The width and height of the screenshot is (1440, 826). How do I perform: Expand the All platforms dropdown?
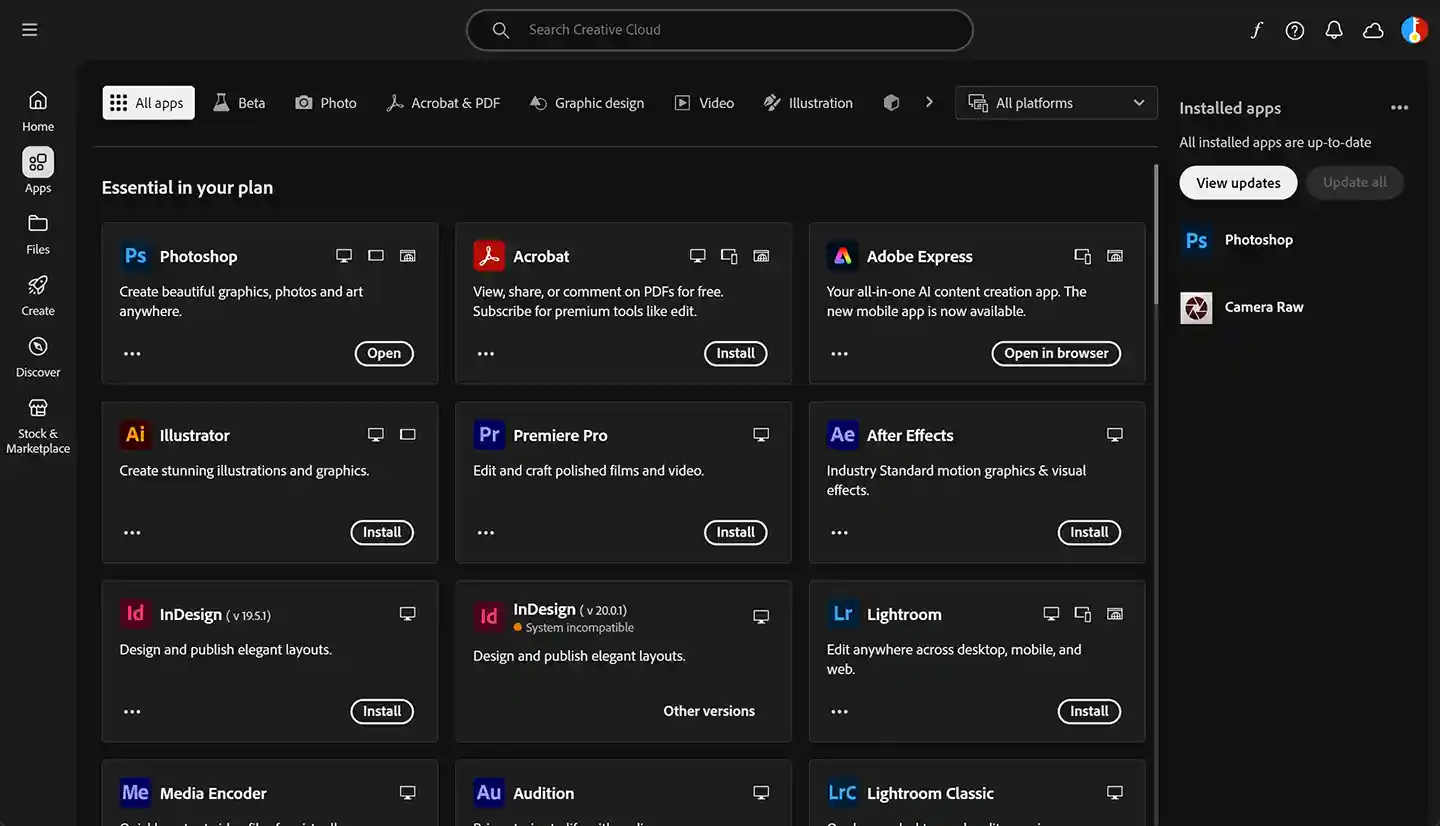coord(1056,103)
